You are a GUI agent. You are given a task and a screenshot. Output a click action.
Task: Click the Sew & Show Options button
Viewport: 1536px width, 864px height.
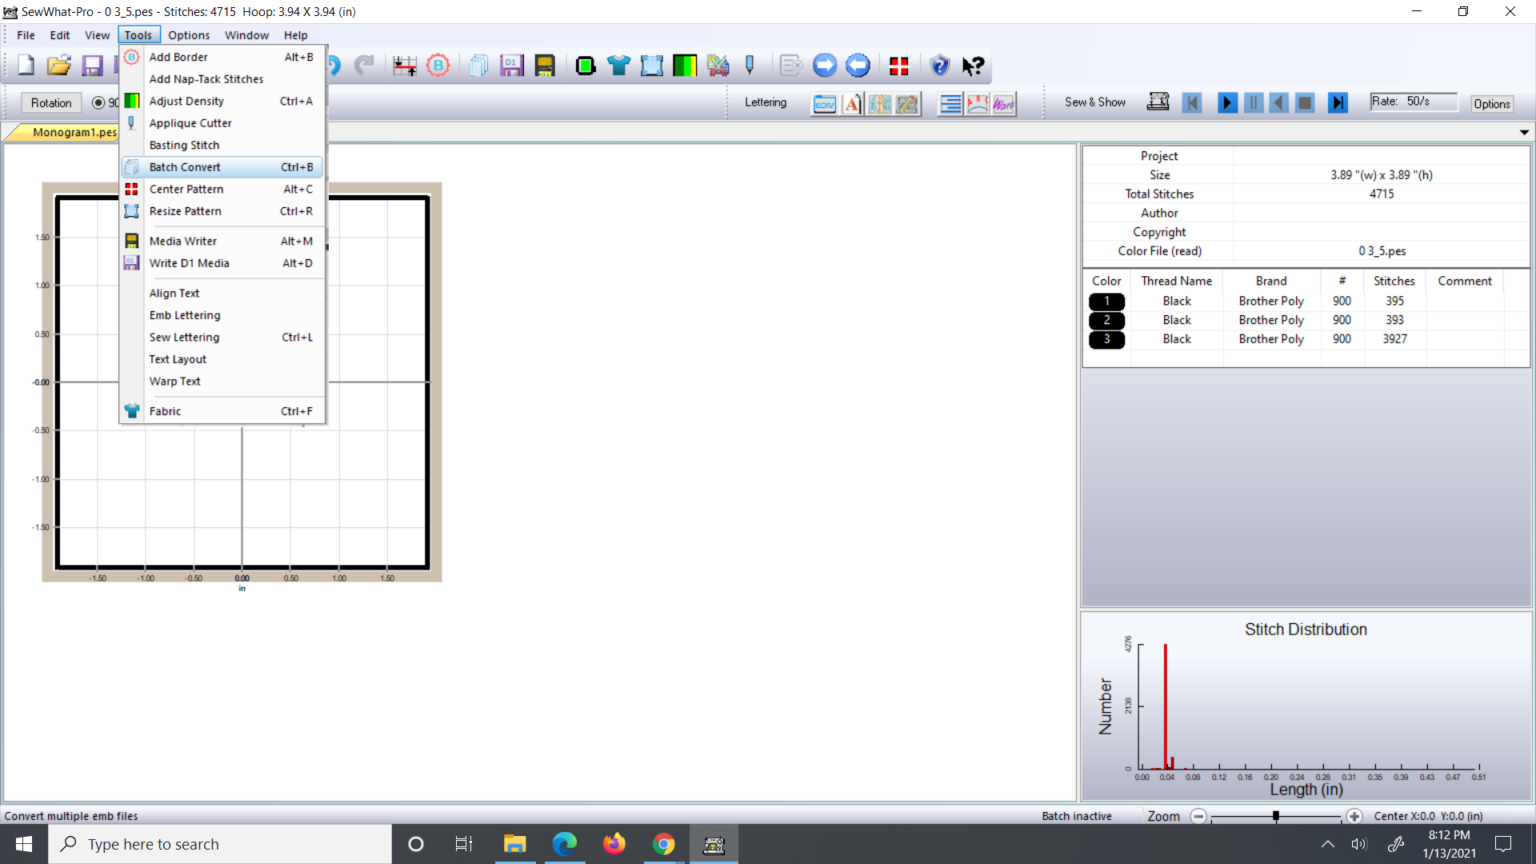(x=1491, y=104)
